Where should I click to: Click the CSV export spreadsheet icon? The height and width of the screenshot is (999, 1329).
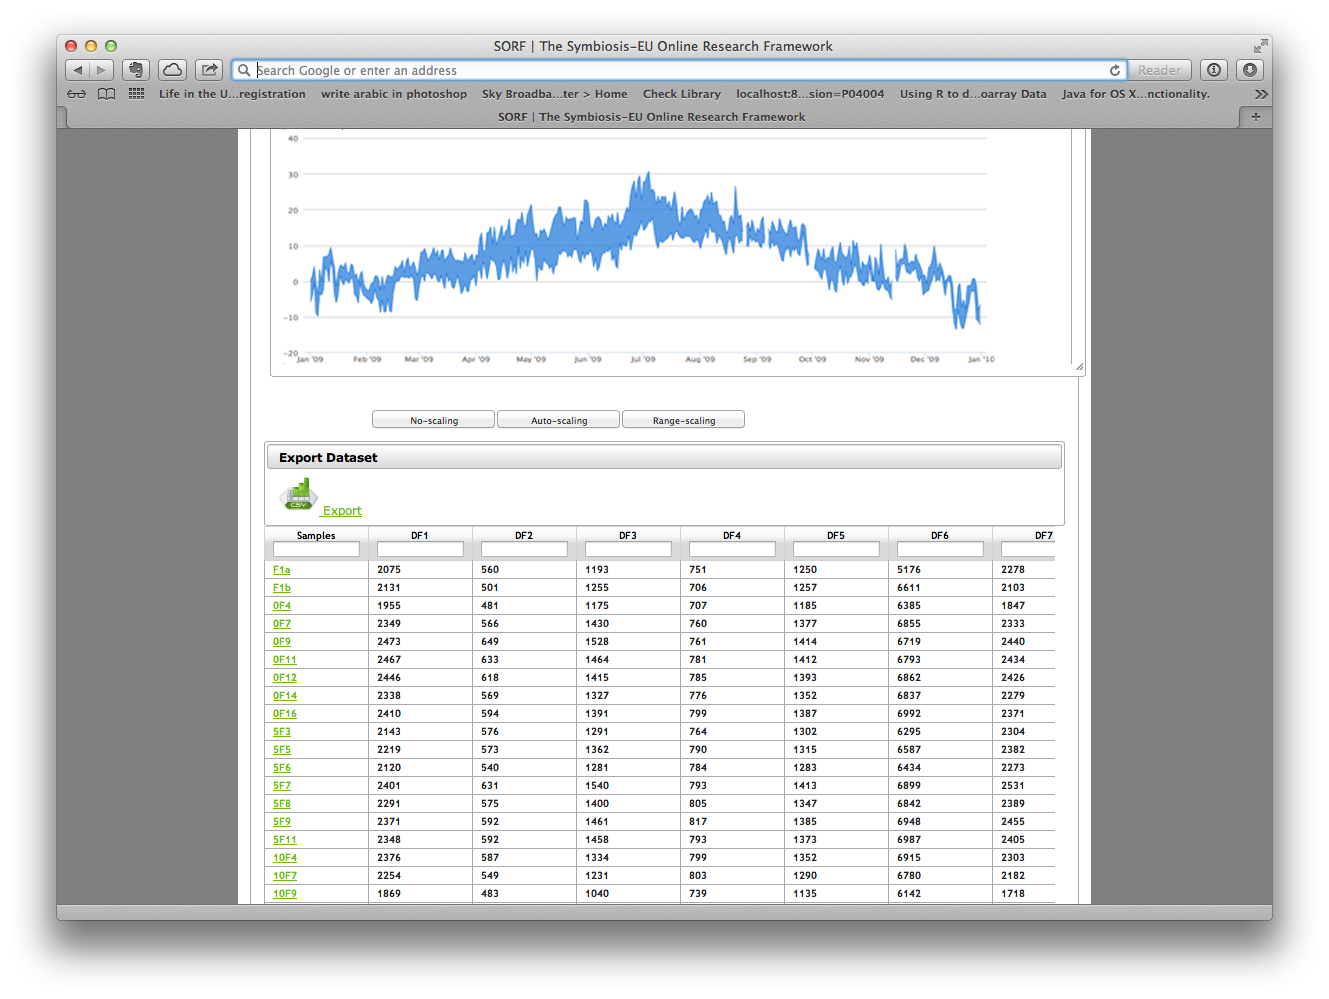(x=298, y=494)
